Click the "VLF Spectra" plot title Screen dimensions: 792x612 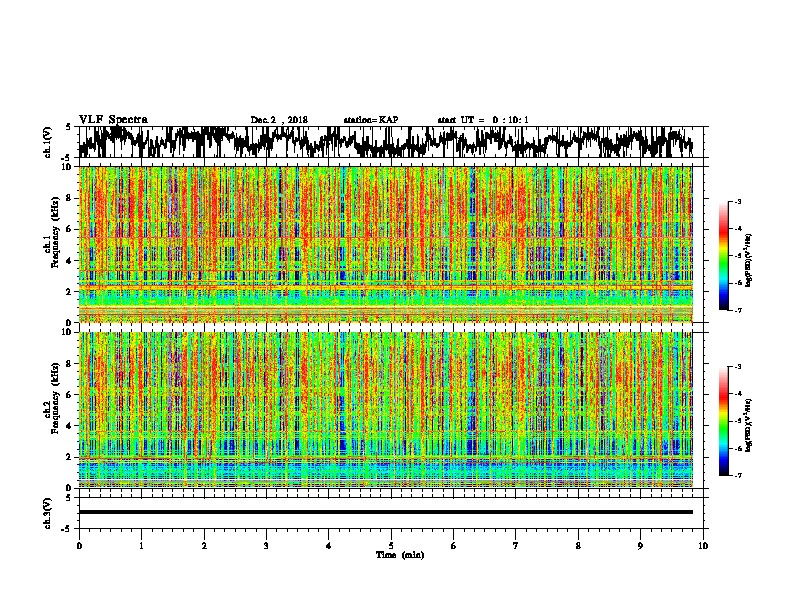pos(113,120)
